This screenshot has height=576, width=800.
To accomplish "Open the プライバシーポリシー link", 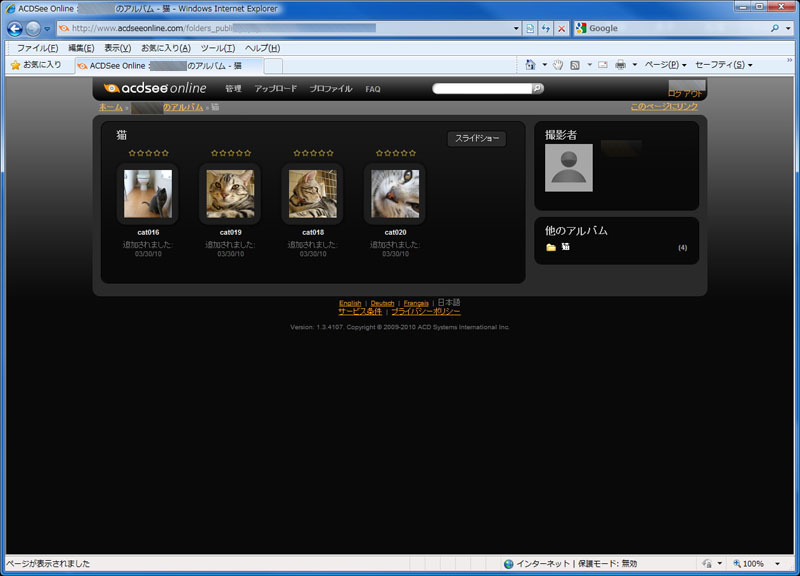I will click(426, 311).
